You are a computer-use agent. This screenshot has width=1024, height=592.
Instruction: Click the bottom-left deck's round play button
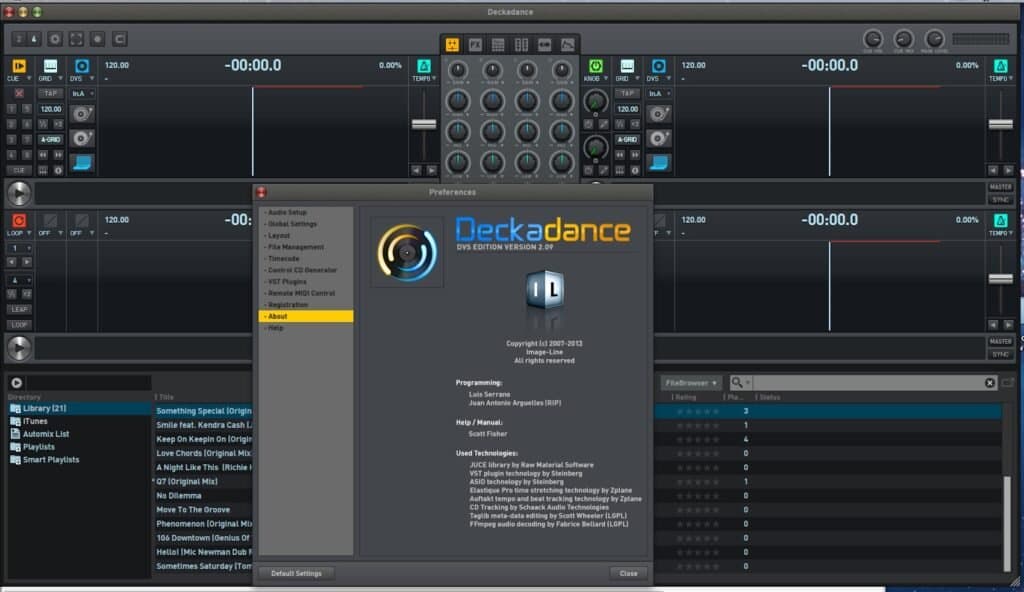tap(19, 348)
